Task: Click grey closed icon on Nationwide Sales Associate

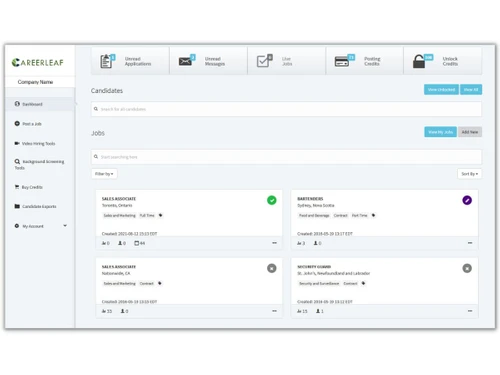Action: 272,268
